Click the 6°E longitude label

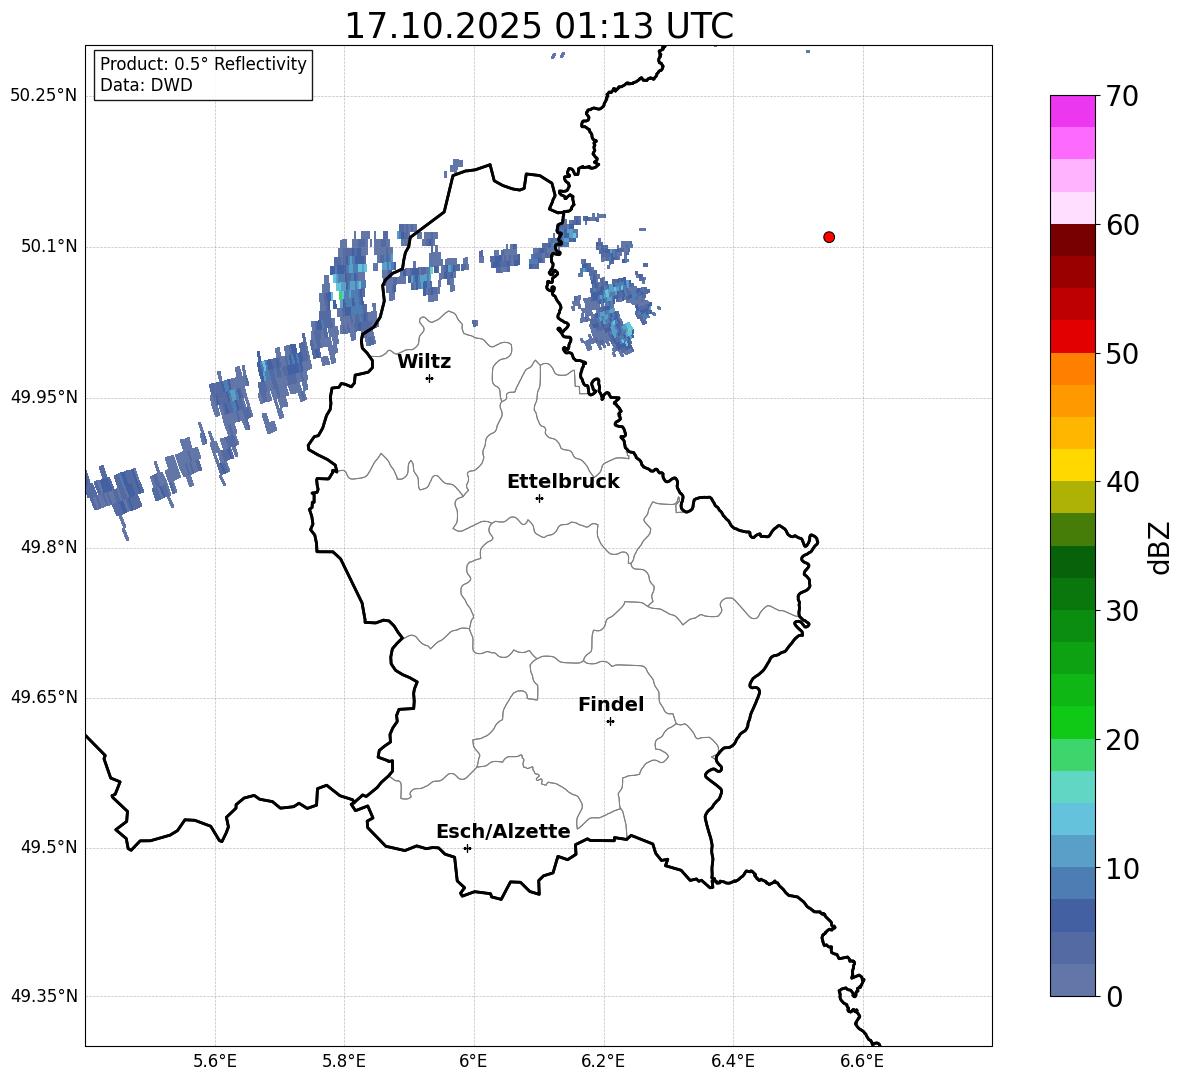[473, 1061]
